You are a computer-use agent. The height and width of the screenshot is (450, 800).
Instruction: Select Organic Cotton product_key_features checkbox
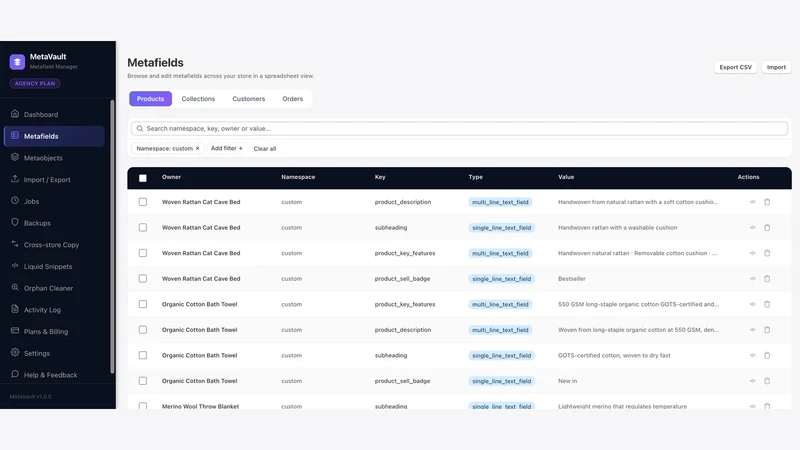coord(143,304)
